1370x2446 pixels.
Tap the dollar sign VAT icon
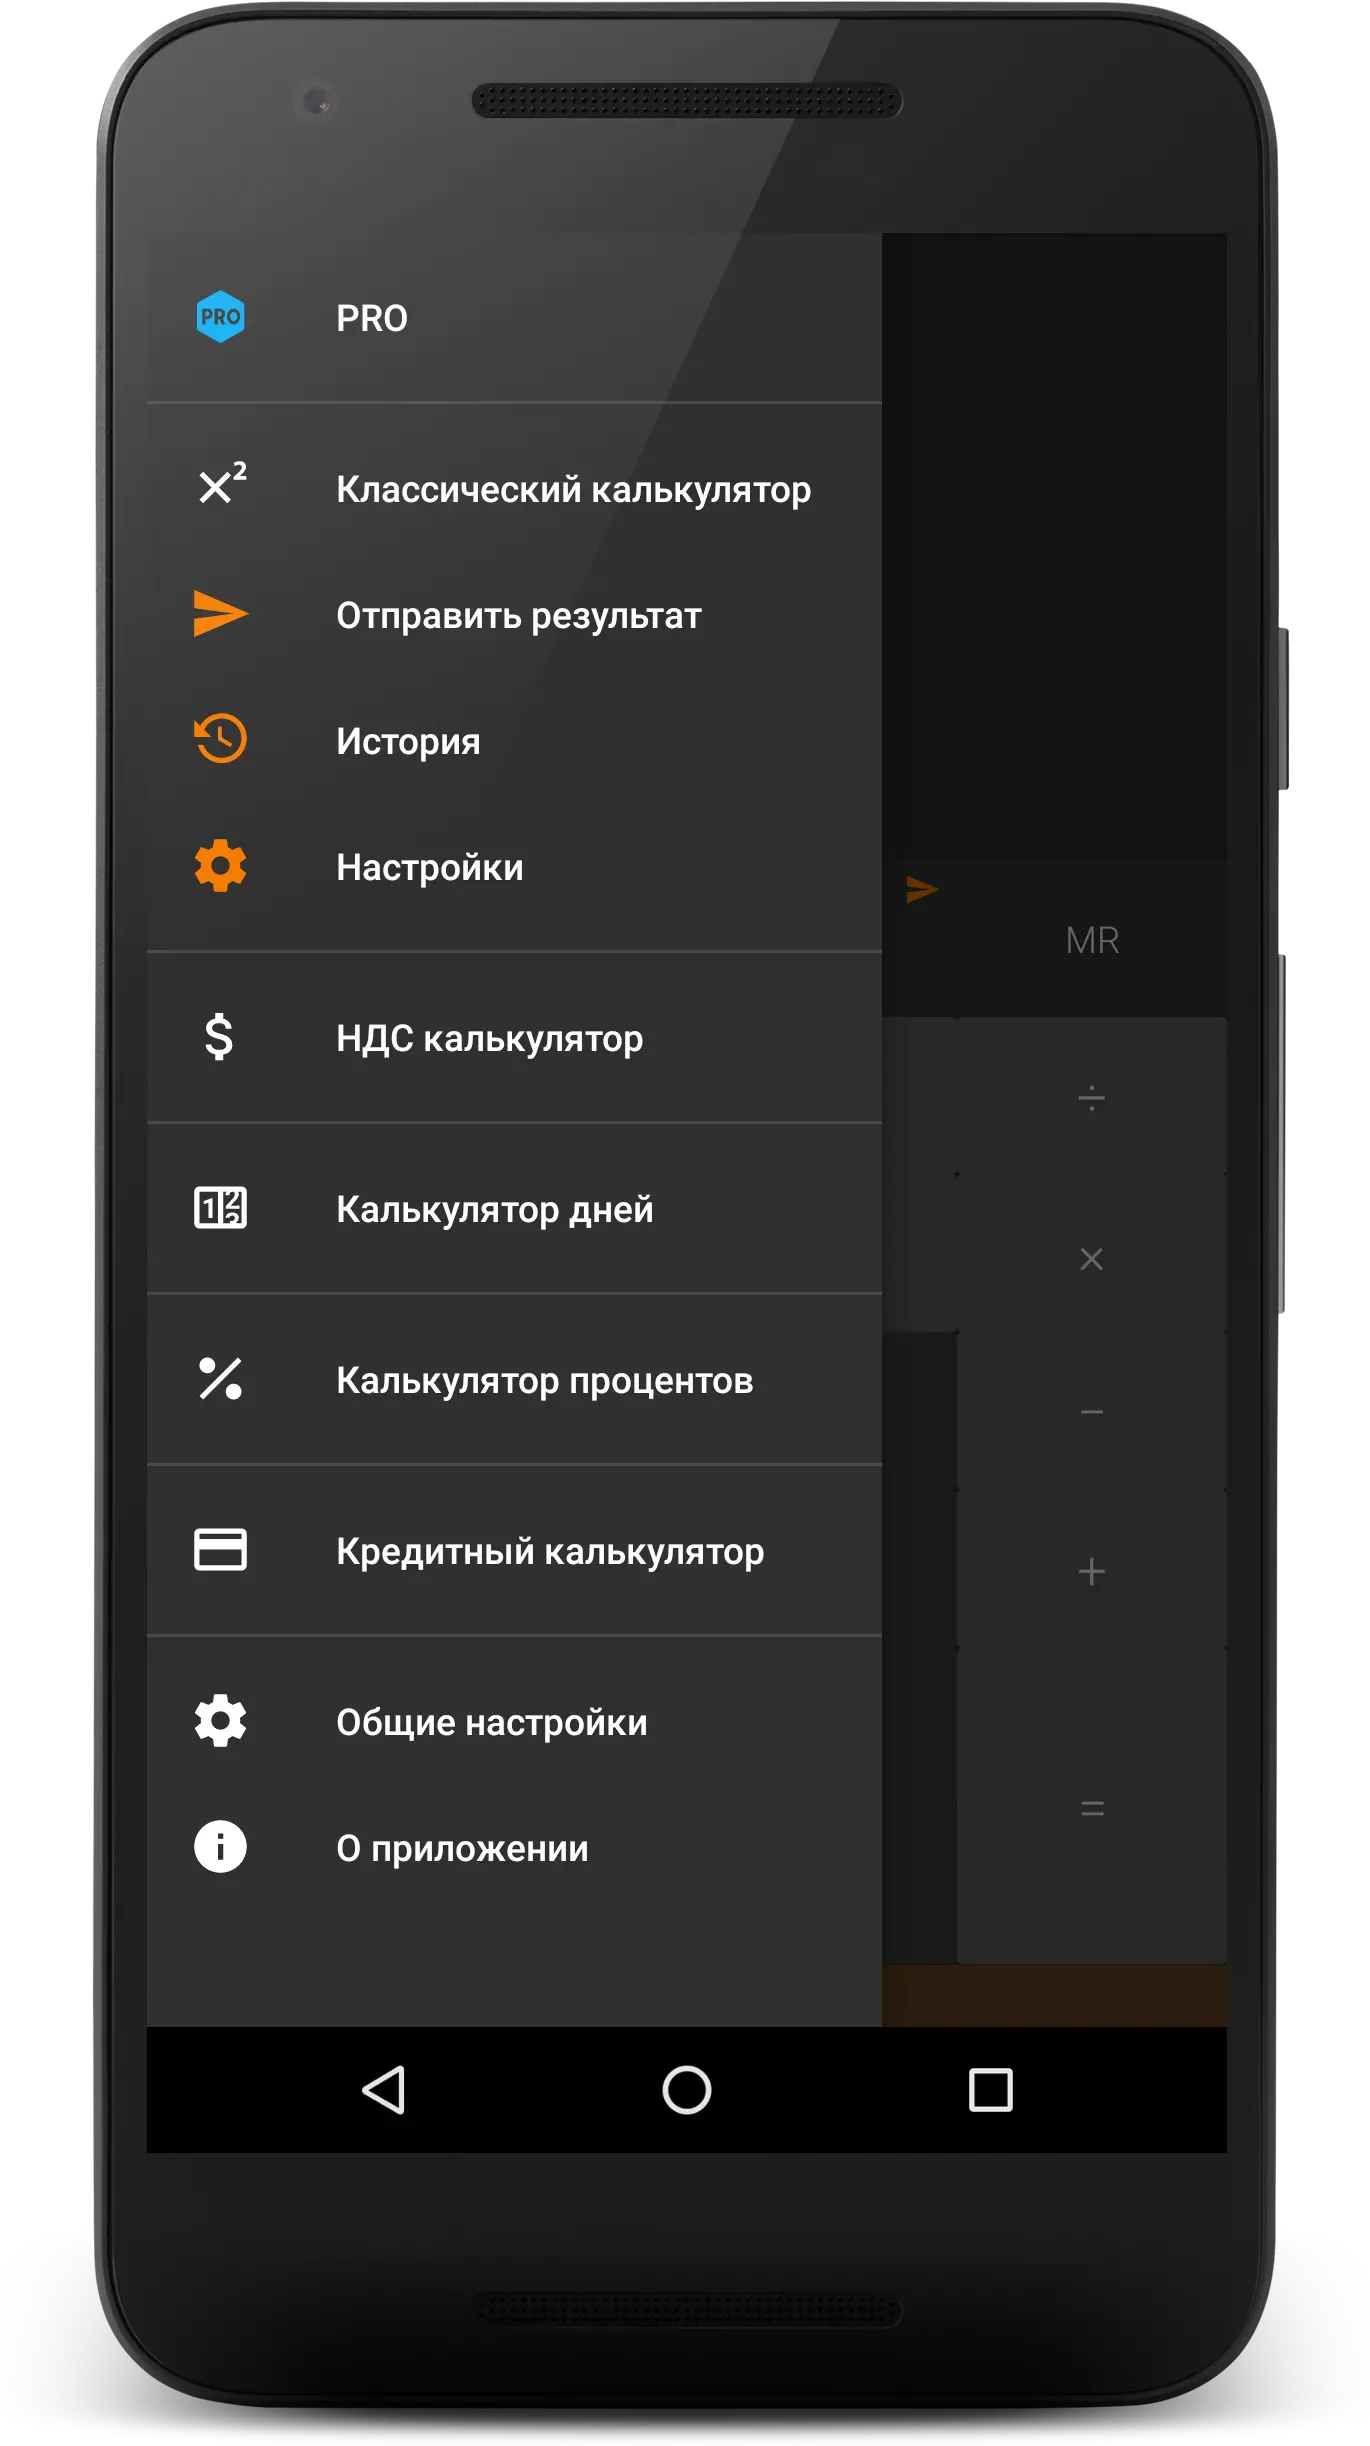point(219,1037)
